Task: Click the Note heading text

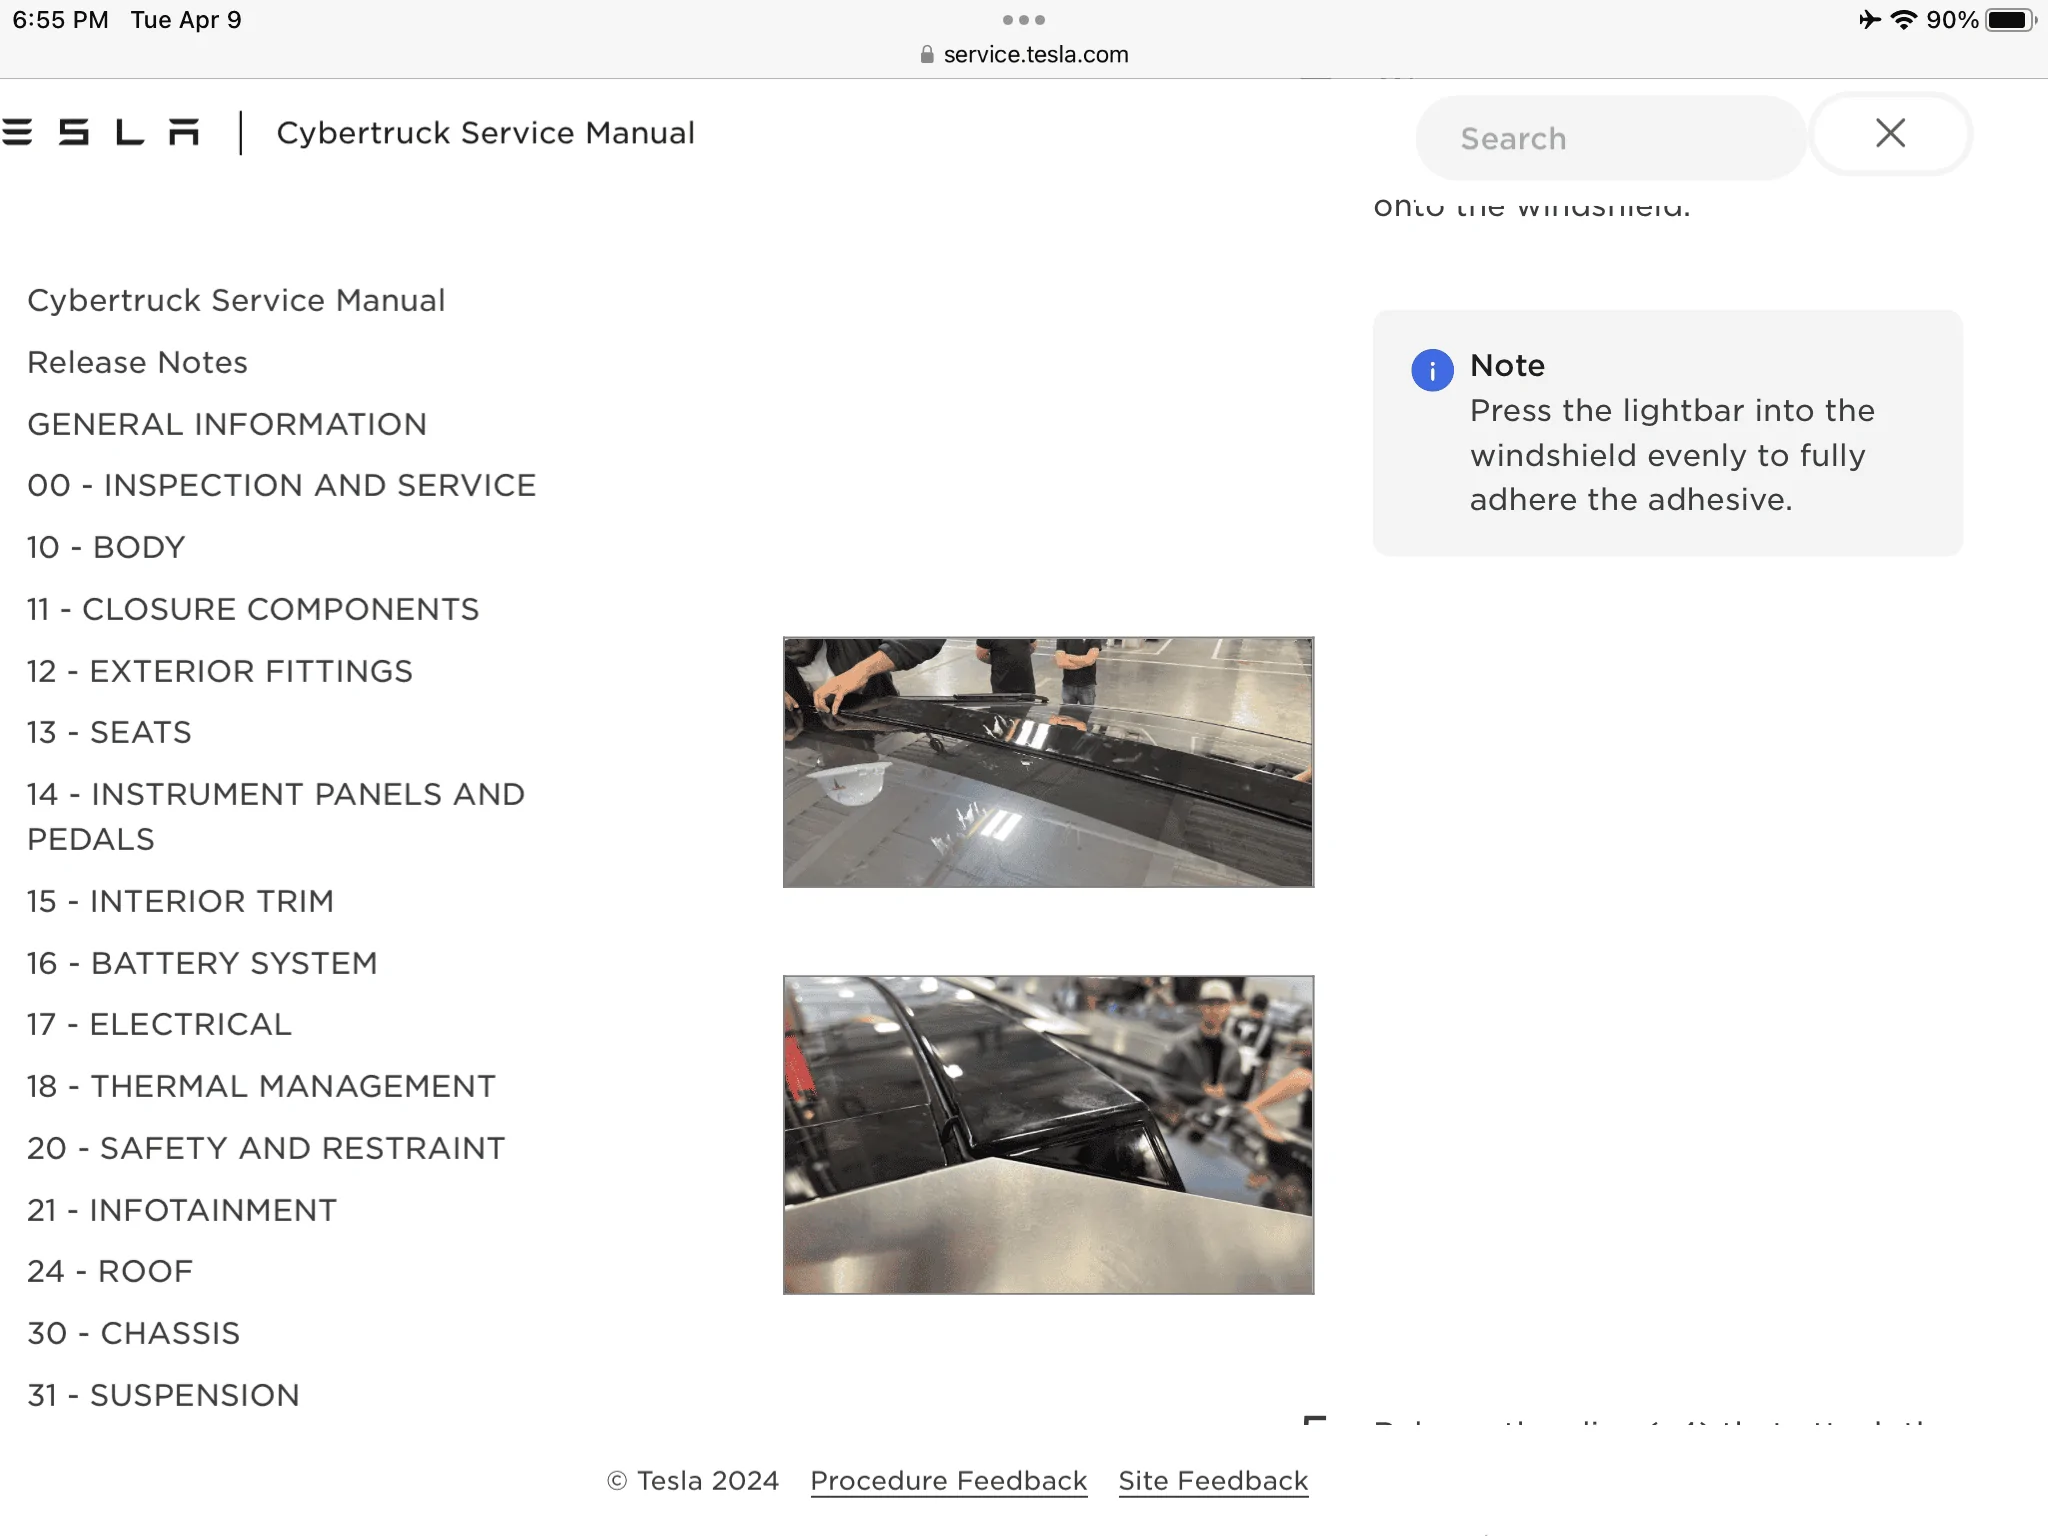Action: click(x=1507, y=365)
